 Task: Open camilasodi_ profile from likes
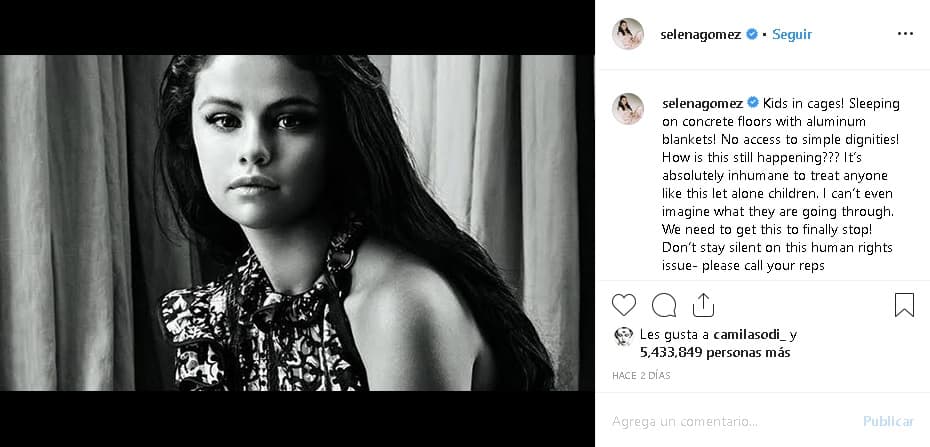point(750,335)
